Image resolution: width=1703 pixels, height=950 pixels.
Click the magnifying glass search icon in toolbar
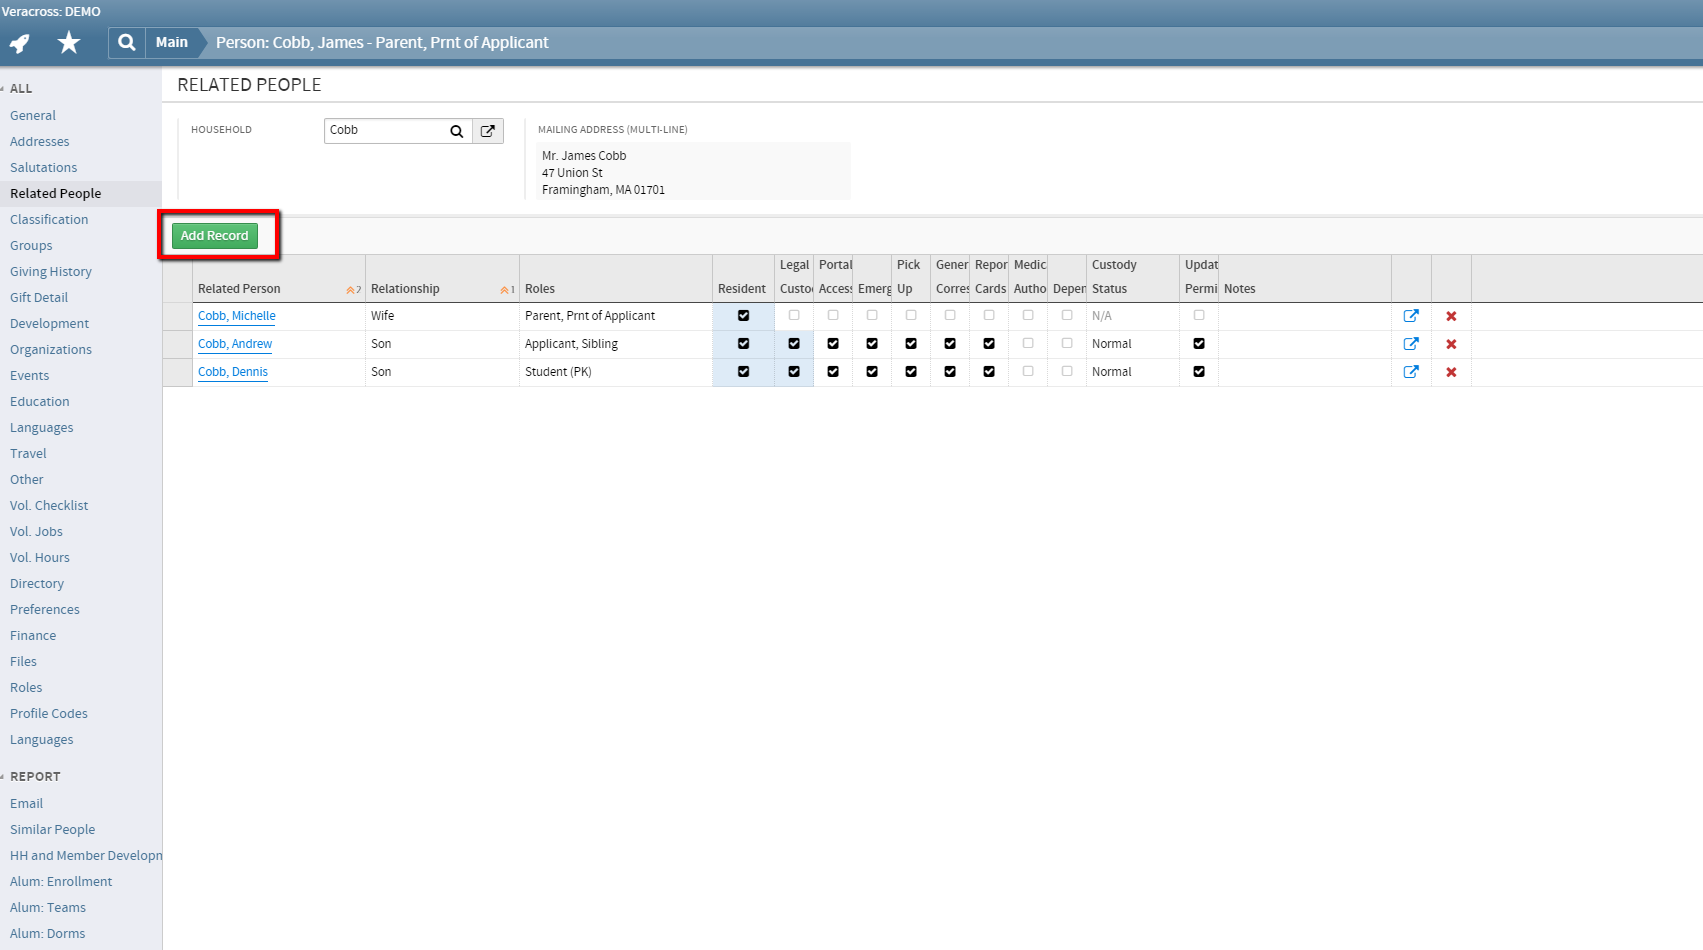click(x=126, y=42)
